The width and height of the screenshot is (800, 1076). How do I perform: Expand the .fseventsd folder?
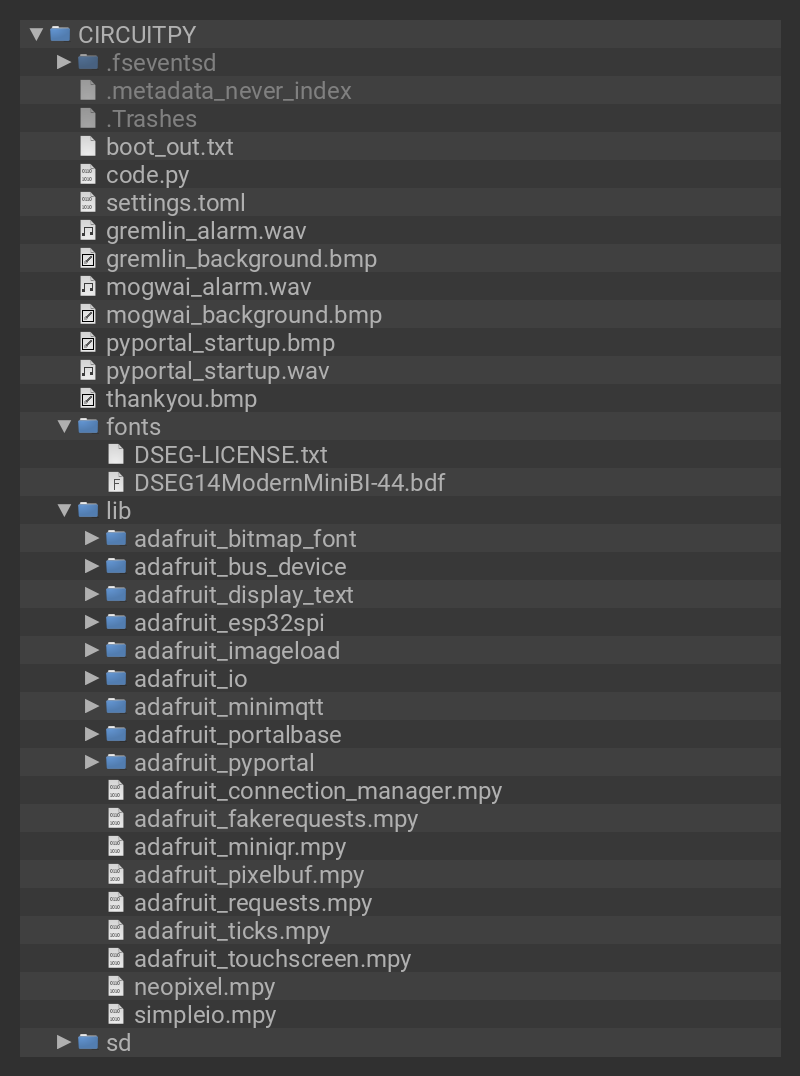tap(65, 63)
